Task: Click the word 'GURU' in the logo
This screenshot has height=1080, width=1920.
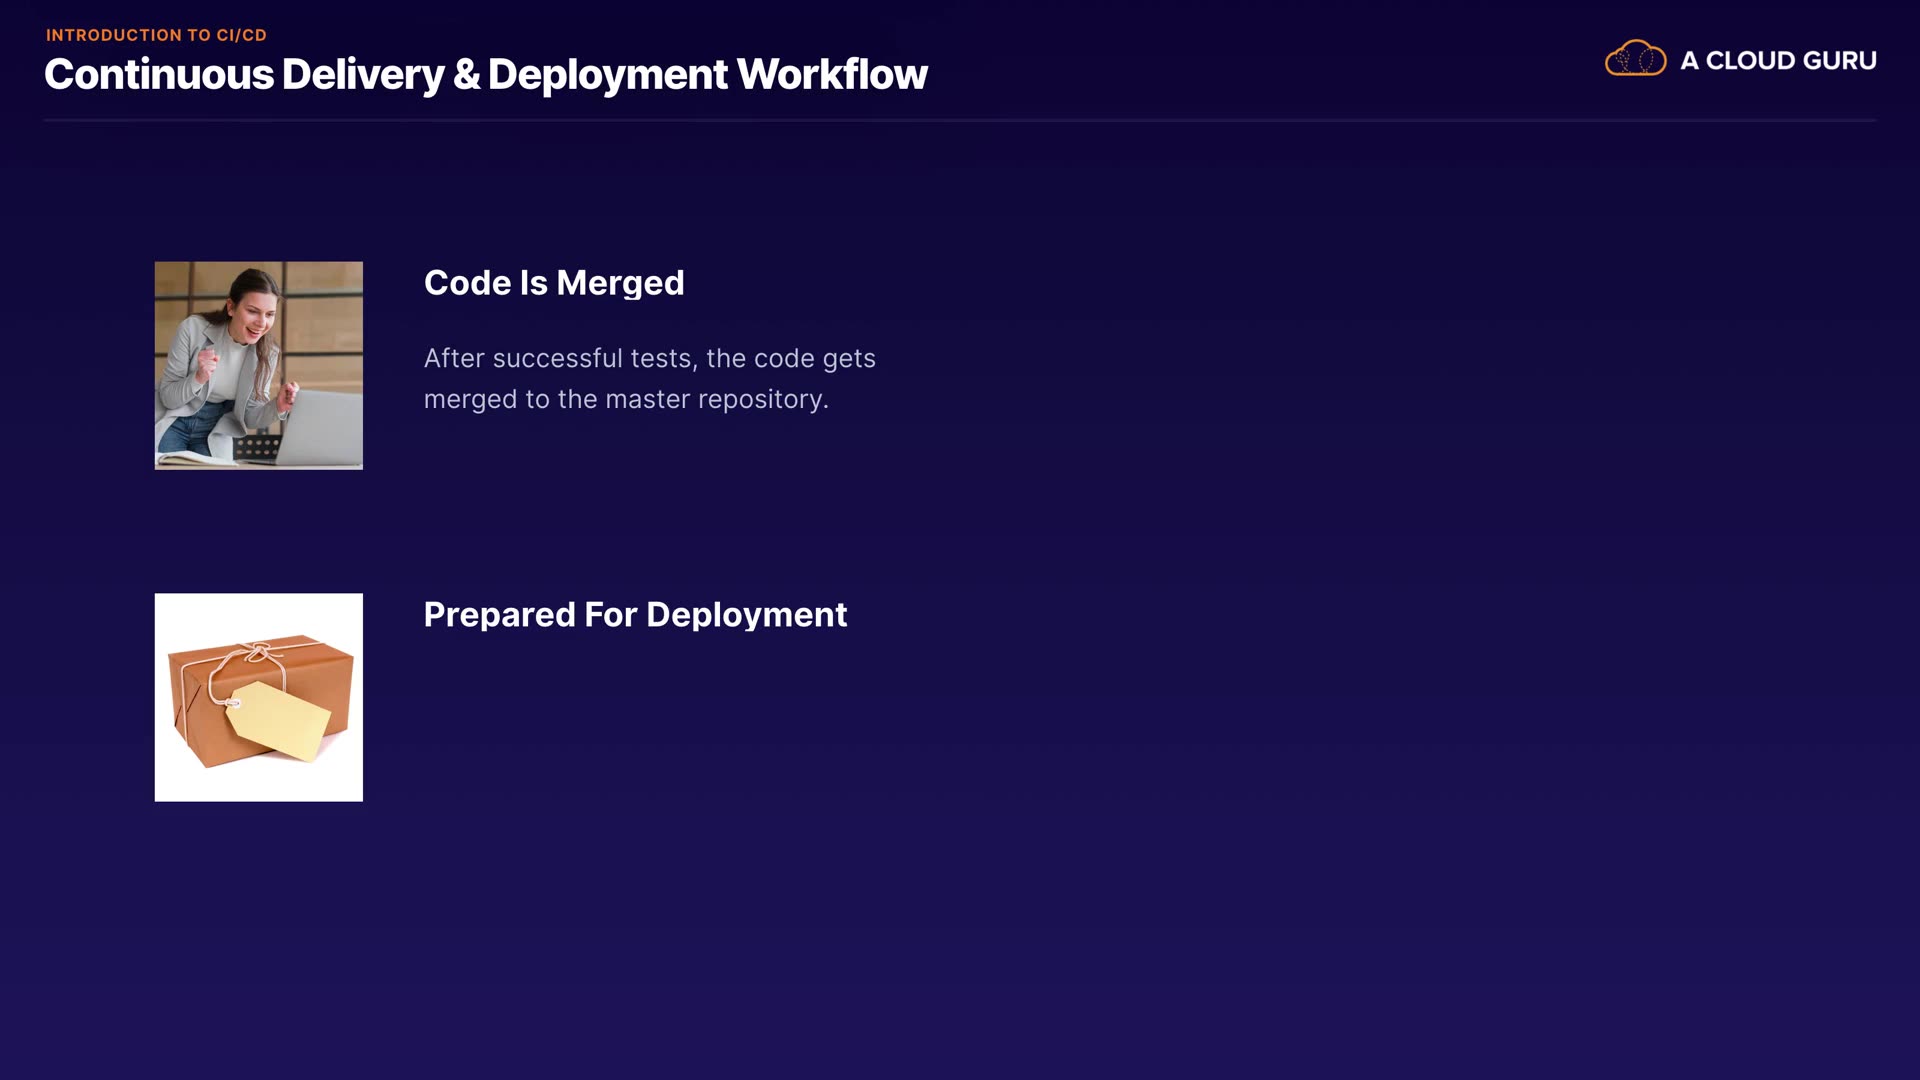Action: tap(1839, 61)
